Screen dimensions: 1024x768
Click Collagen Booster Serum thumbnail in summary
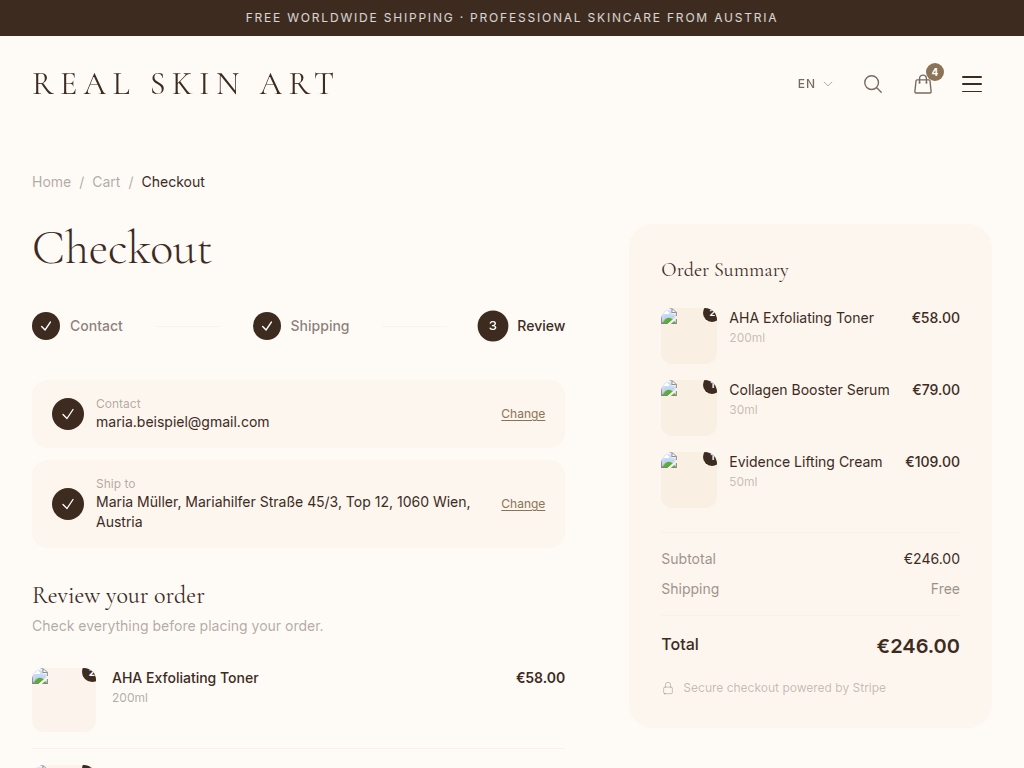pos(689,408)
